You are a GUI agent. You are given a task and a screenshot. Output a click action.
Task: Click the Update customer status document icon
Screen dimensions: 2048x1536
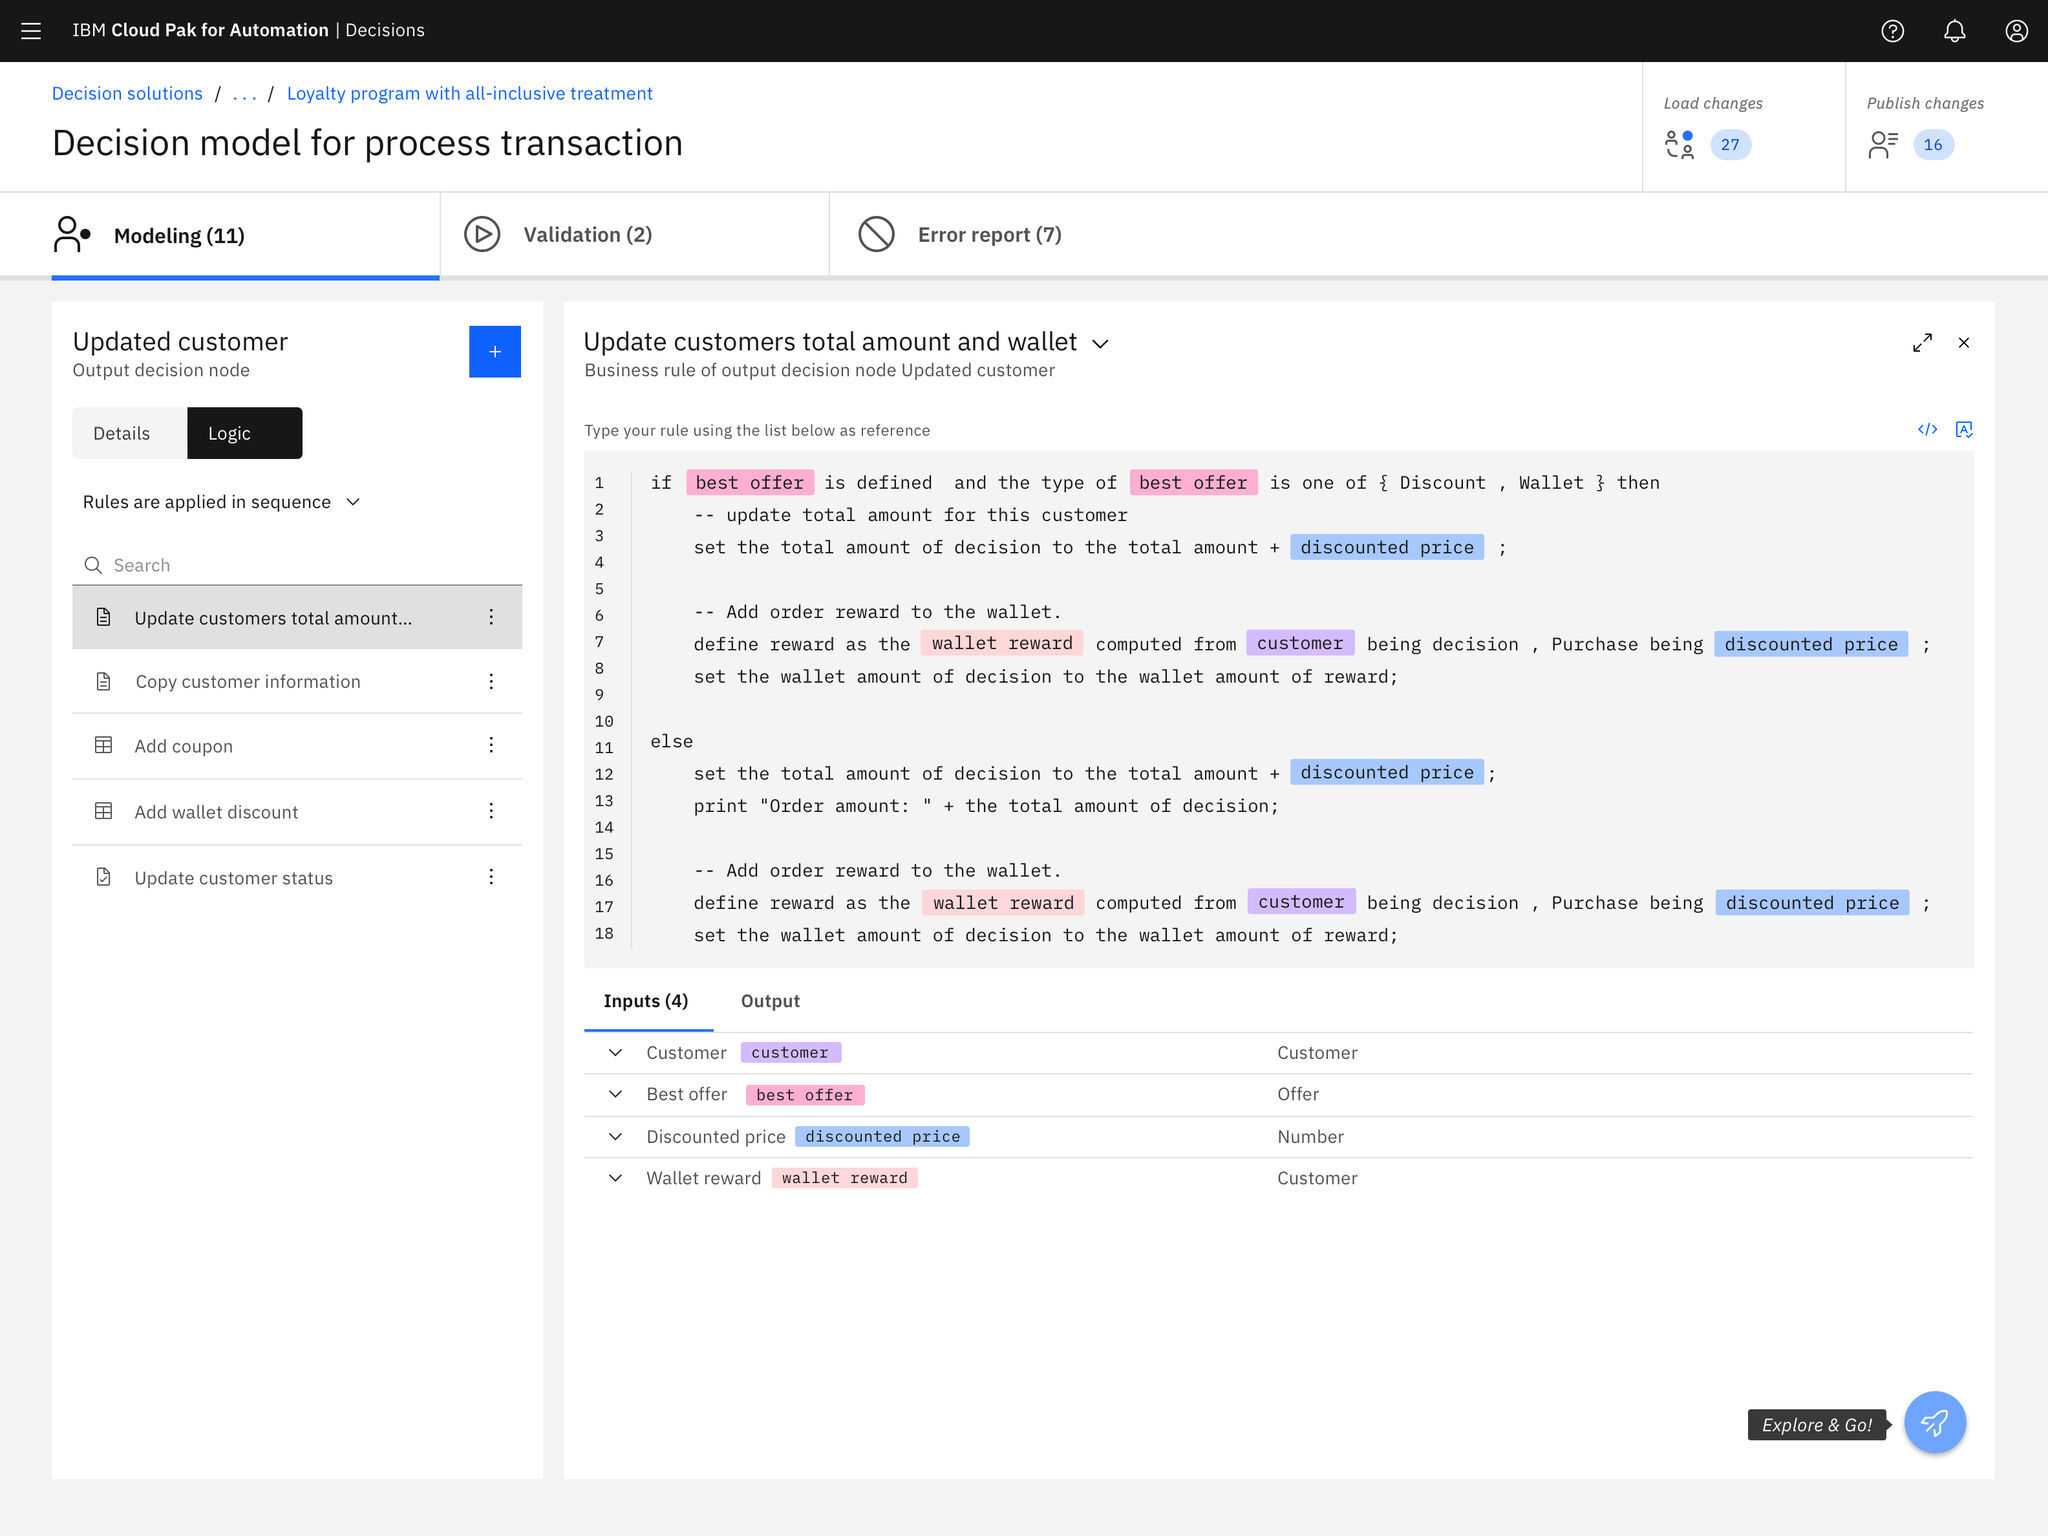(103, 877)
